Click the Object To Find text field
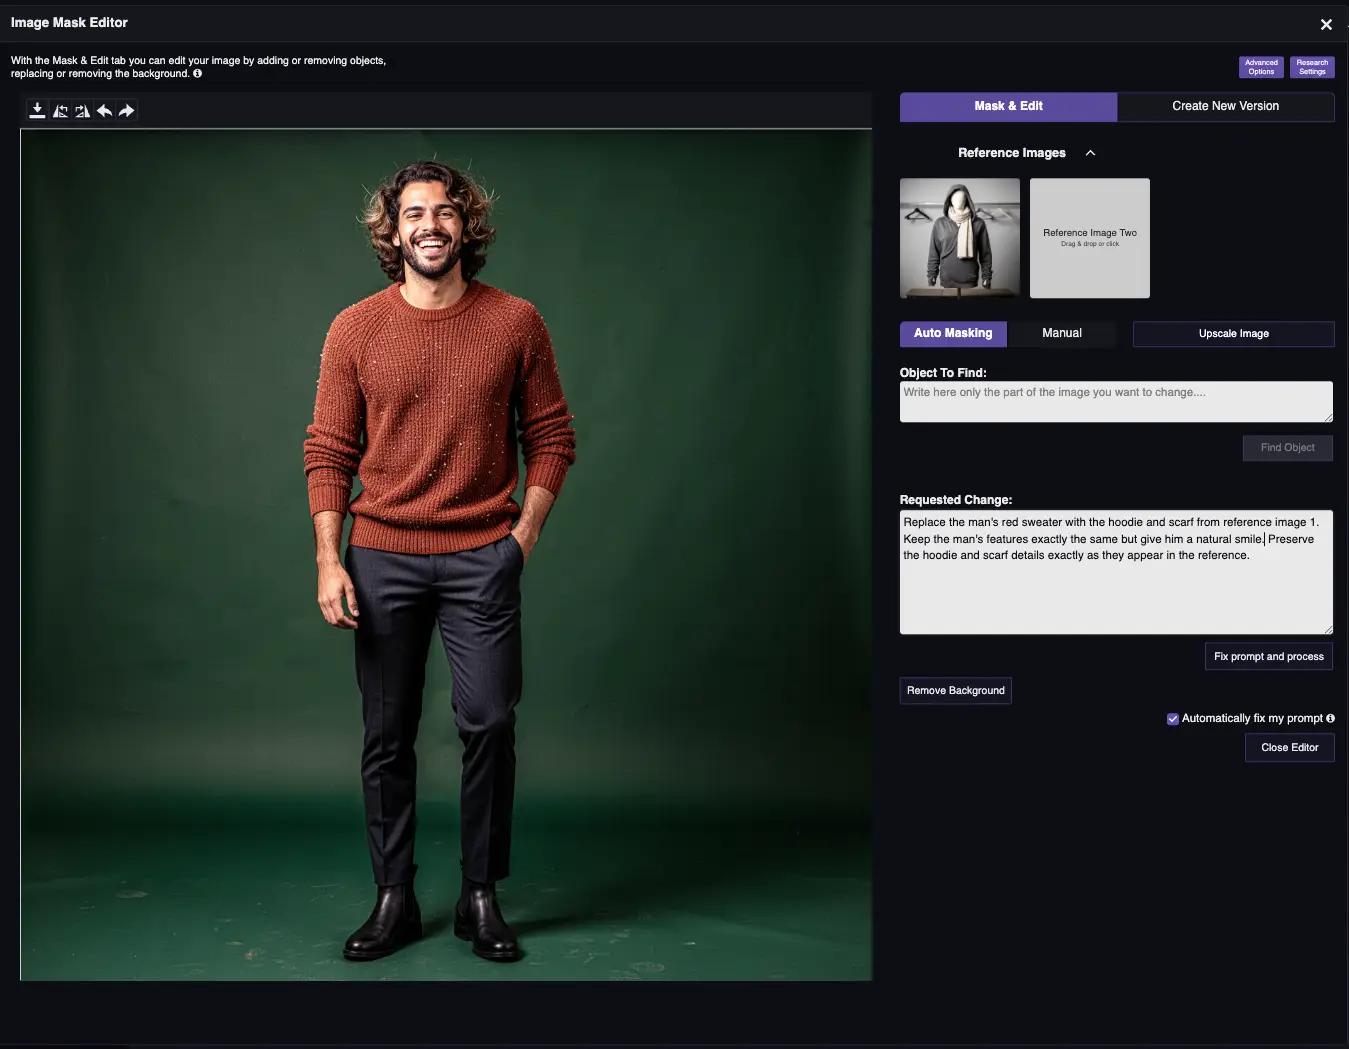The width and height of the screenshot is (1349, 1049). 1115,401
